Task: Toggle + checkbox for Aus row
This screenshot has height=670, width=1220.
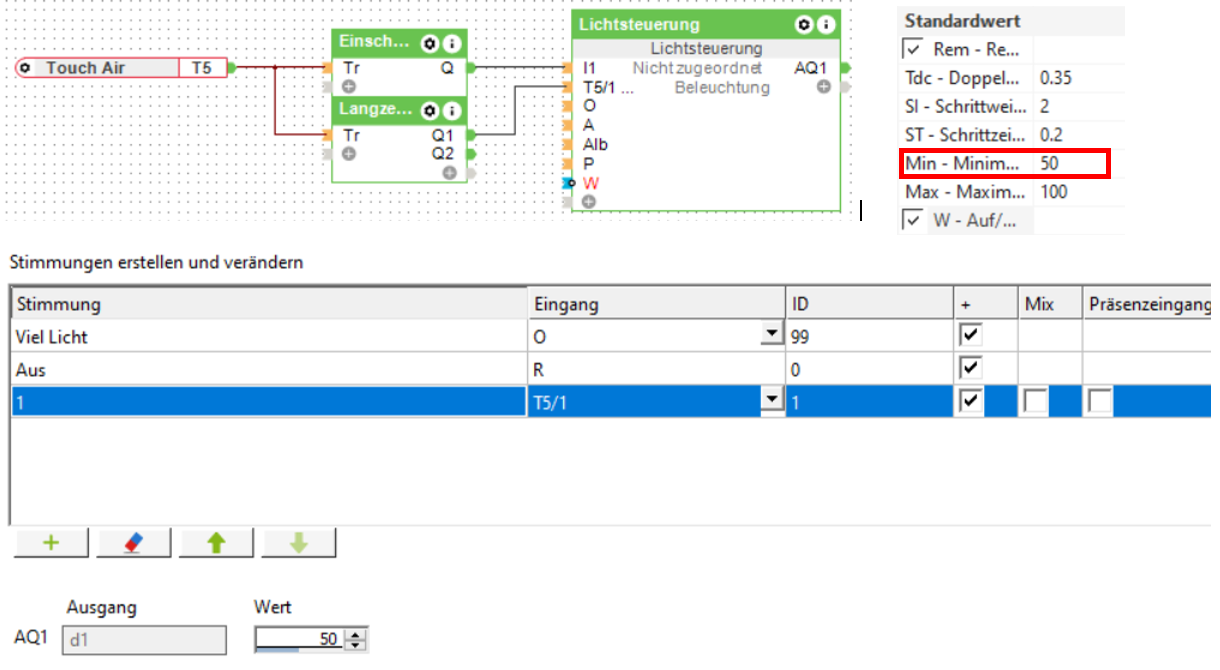Action: (x=969, y=369)
